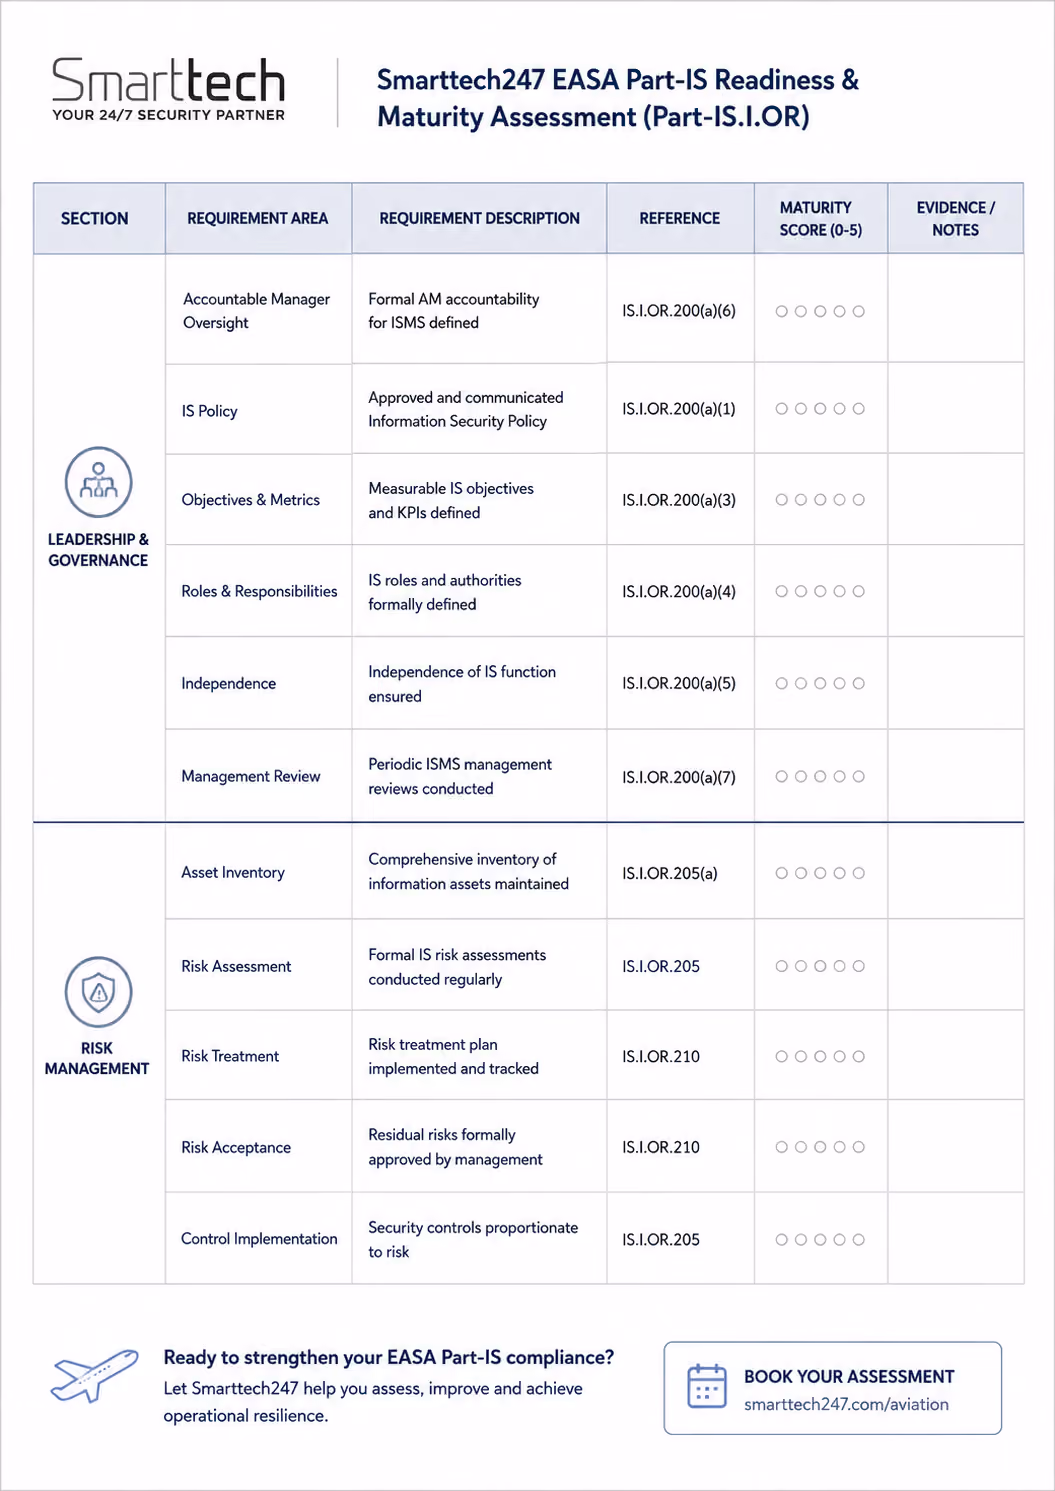The height and width of the screenshot is (1491, 1055).
Task: Click the Leadership & Governance people icon
Action: point(98,482)
